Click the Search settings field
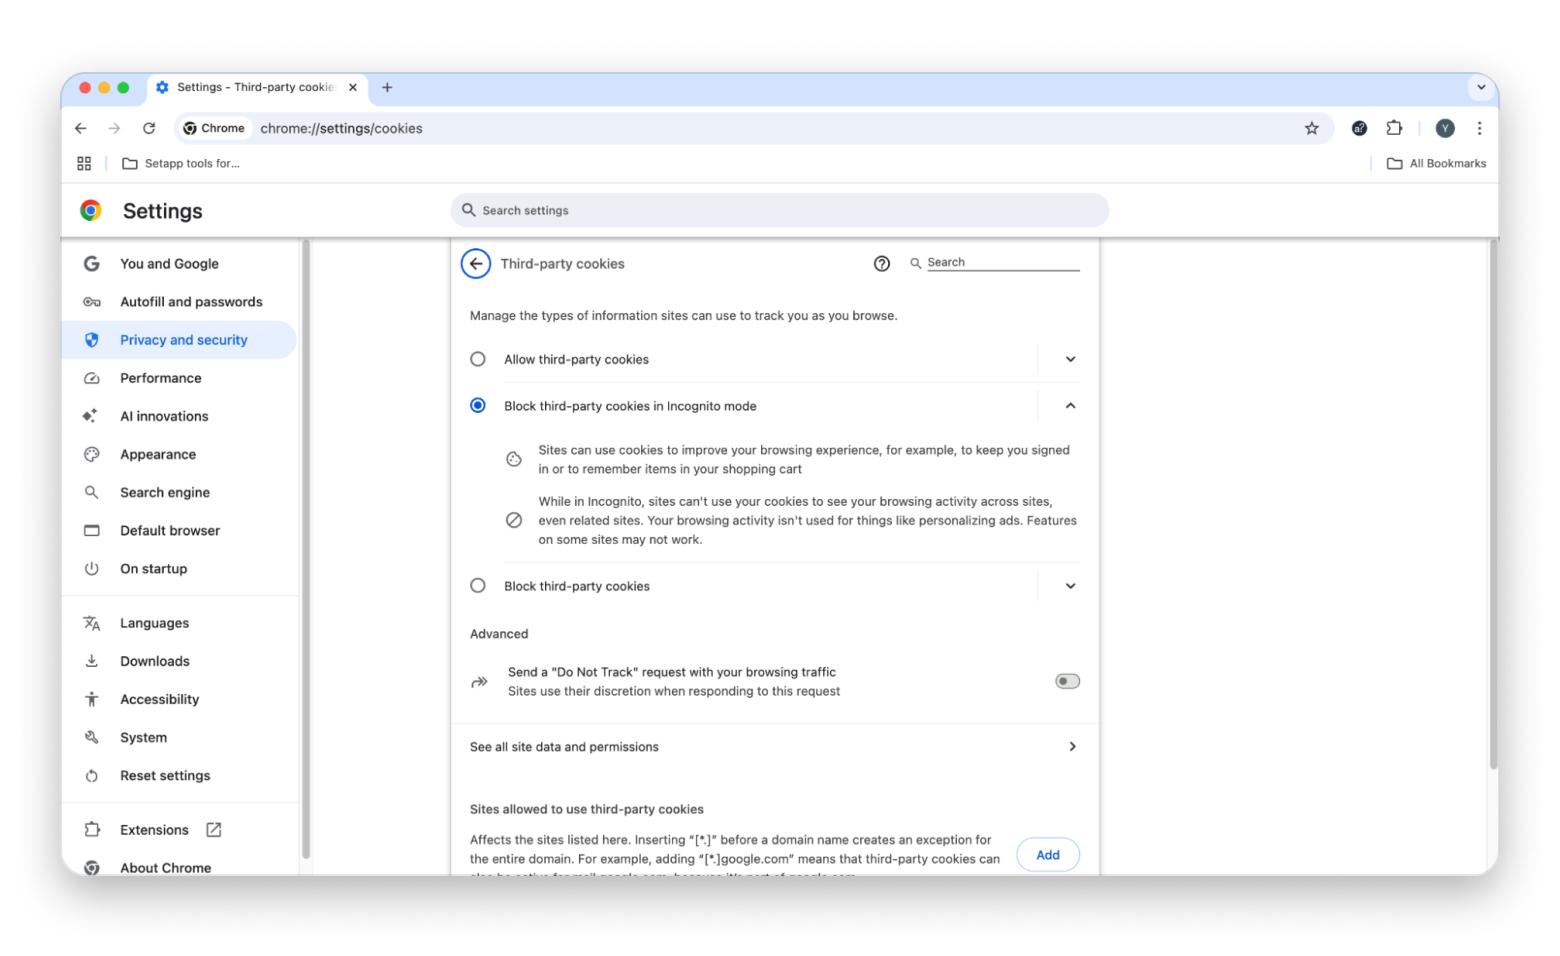 (780, 211)
